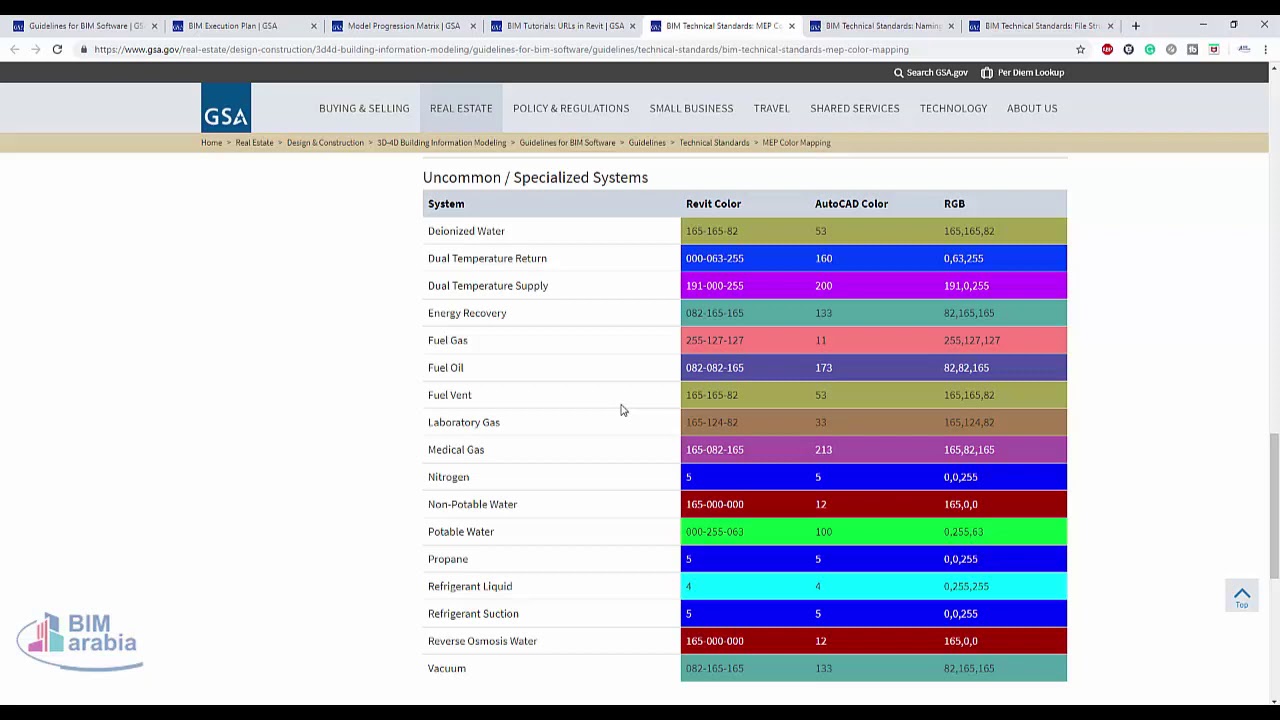Reload the current page
Screen dimensions: 1280x720
point(57,49)
